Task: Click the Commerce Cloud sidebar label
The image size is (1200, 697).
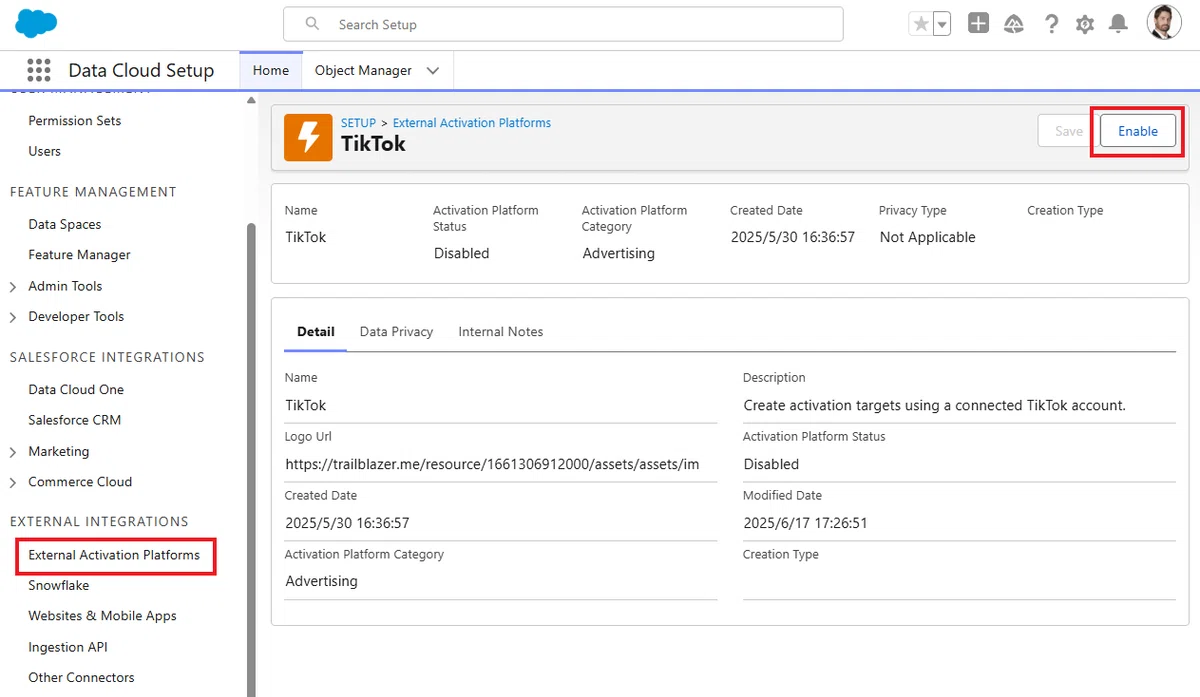Action: [80, 482]
